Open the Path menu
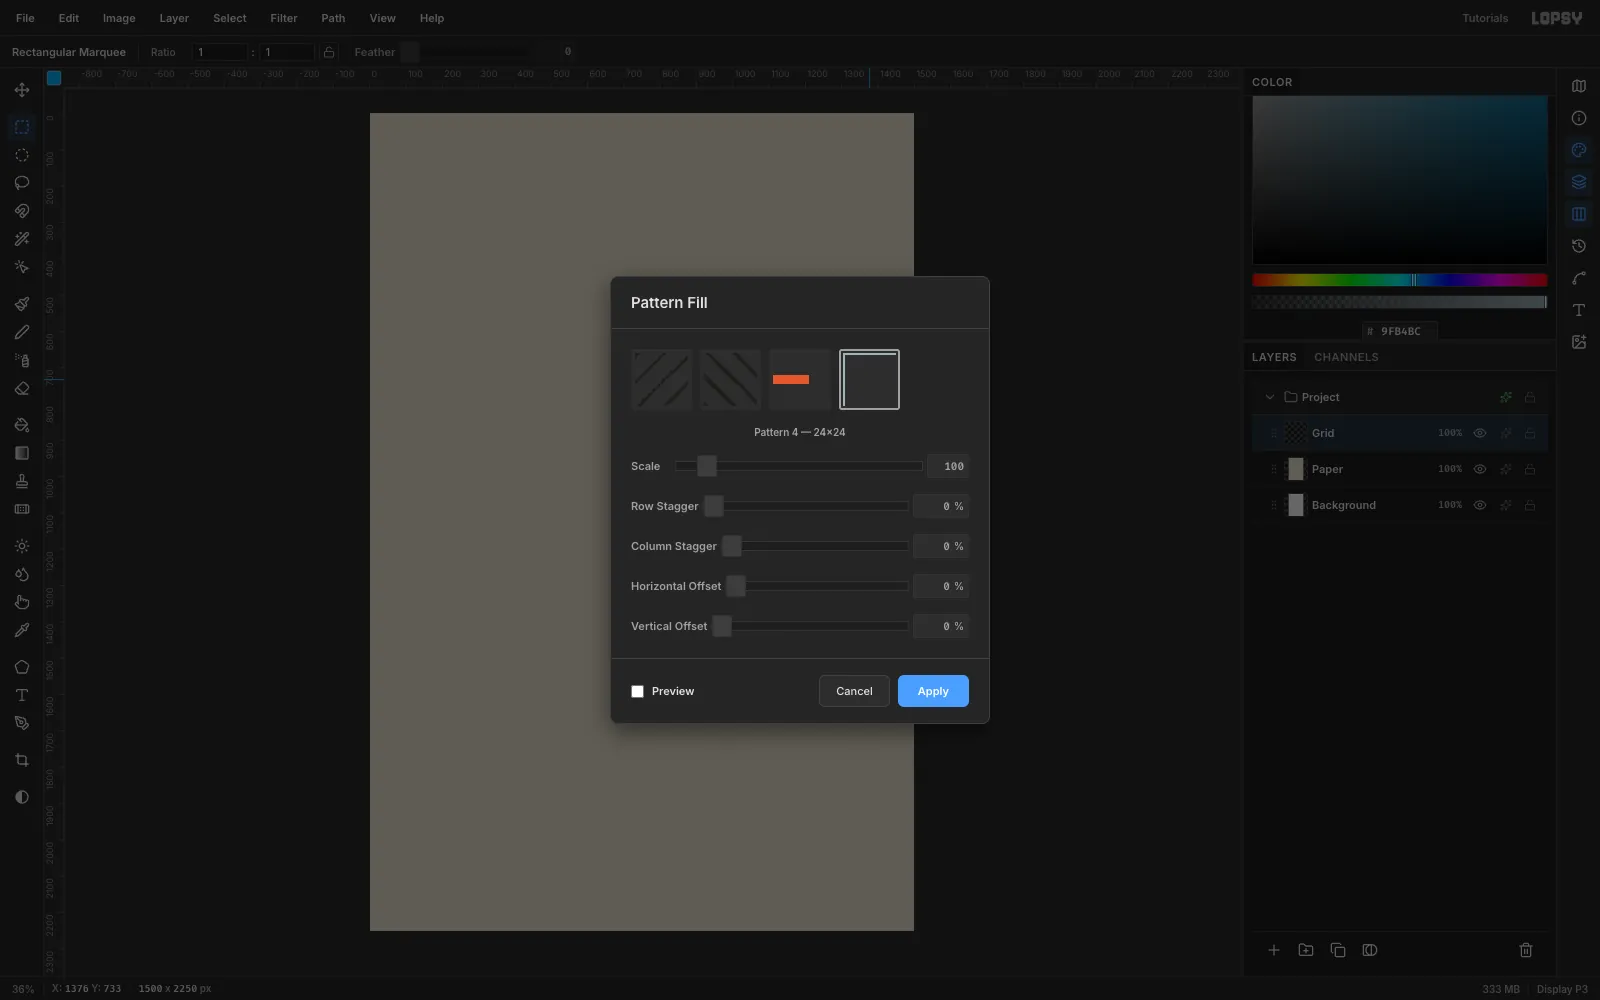 pyautogui.click(x=333, y=18)
